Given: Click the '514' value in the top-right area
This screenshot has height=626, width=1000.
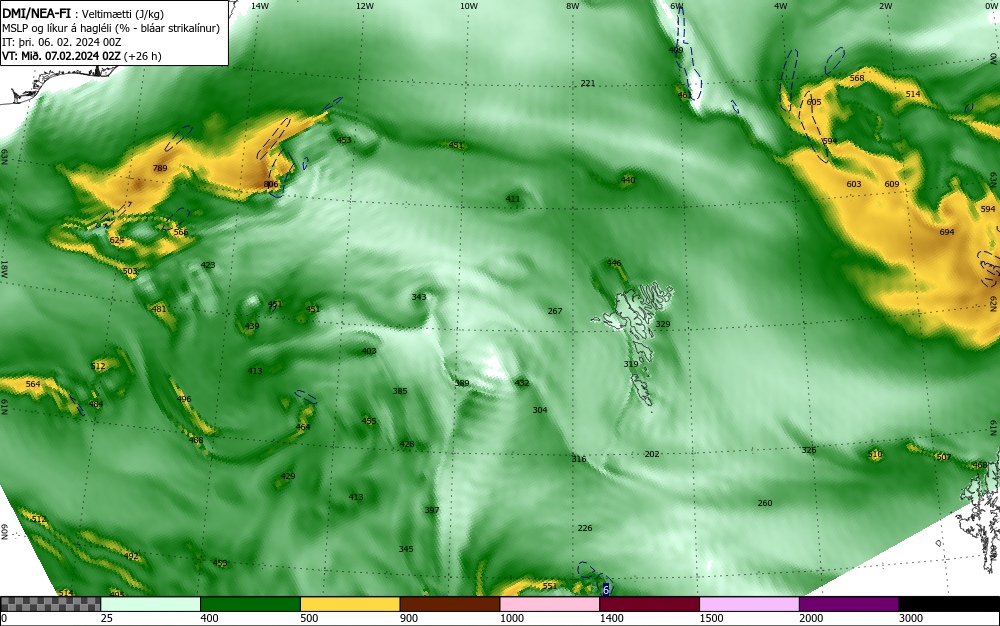Looking at the screenshot, I should point(913,94).
